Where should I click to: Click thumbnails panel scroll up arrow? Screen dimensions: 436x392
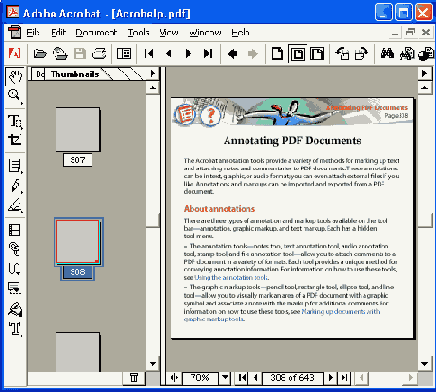point(153,88)
